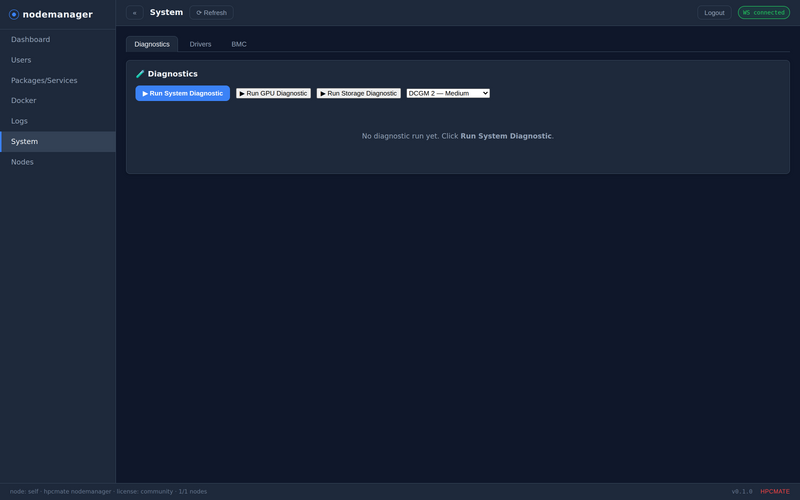Switch to the Drivers tab
The image size is (800, 500).
tap(201, 44)
